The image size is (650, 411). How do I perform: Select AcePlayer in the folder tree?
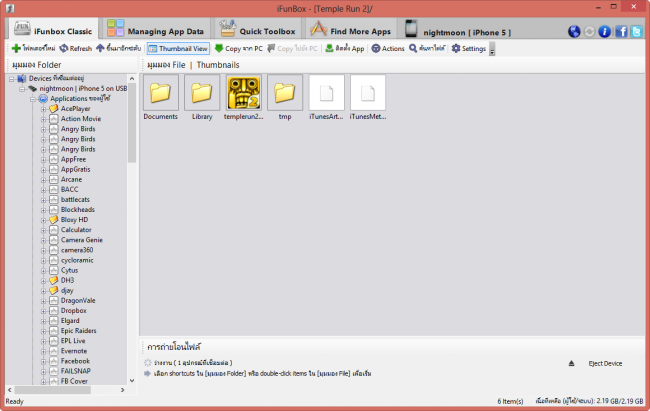click(x=75, y=109)
